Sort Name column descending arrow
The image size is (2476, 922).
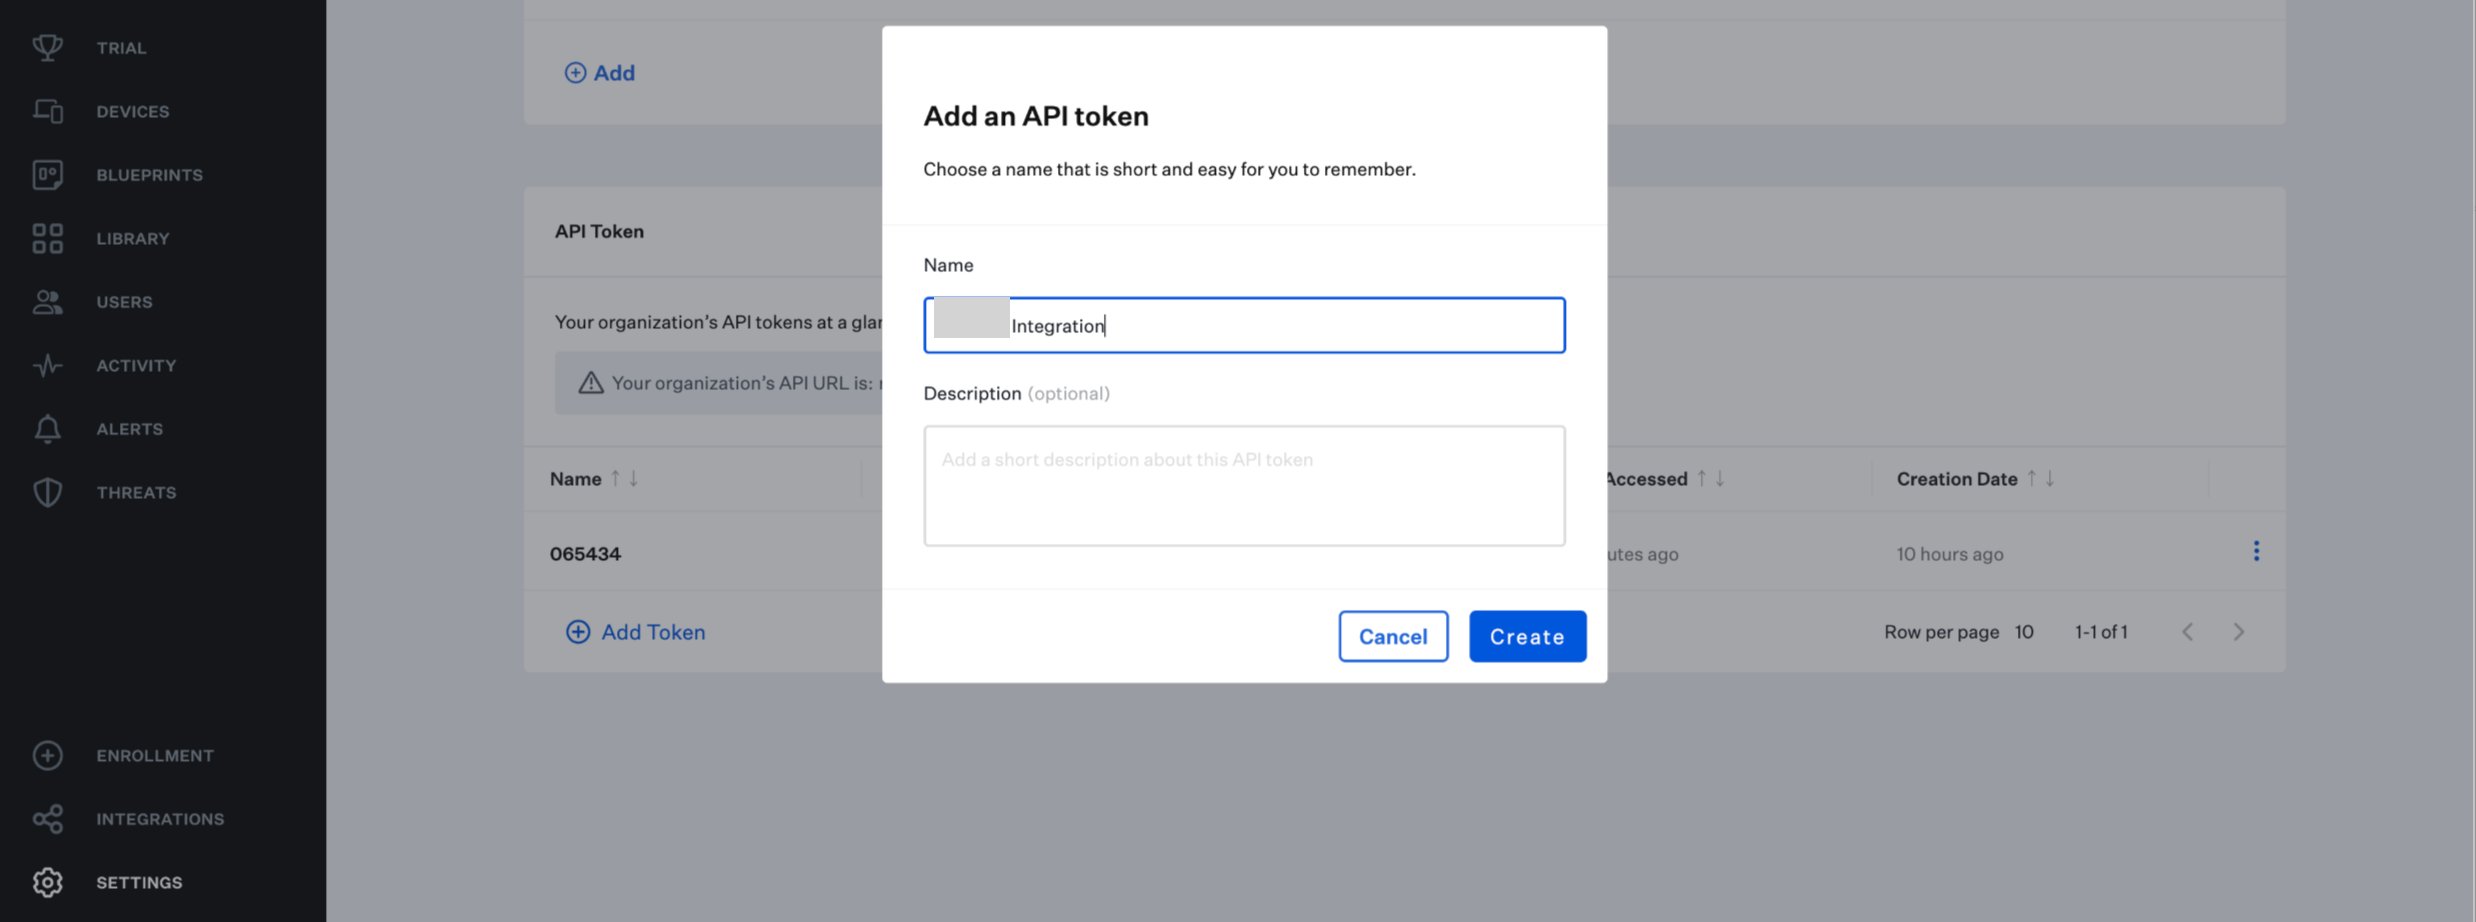click(x=633, y=479)
